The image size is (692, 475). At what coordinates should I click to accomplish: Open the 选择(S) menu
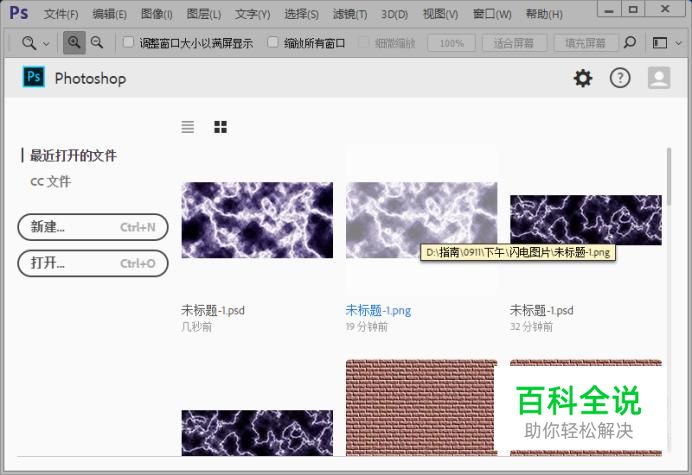301,14
